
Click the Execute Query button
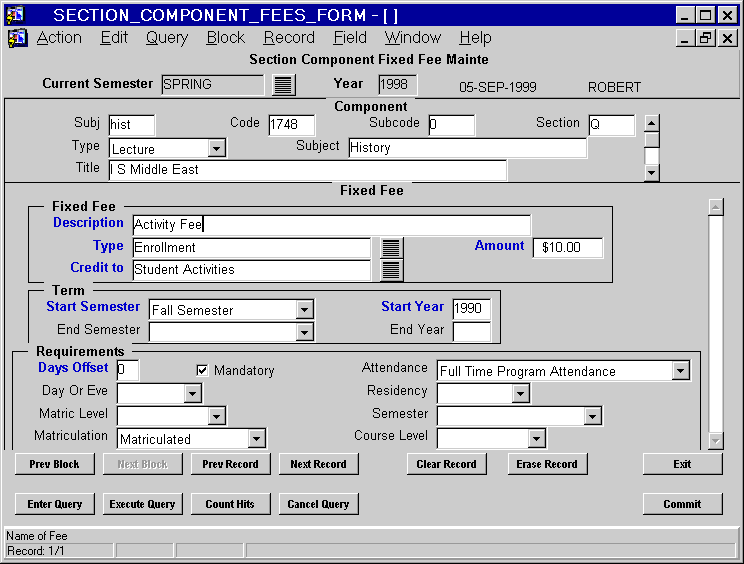[x=142, y=504]
